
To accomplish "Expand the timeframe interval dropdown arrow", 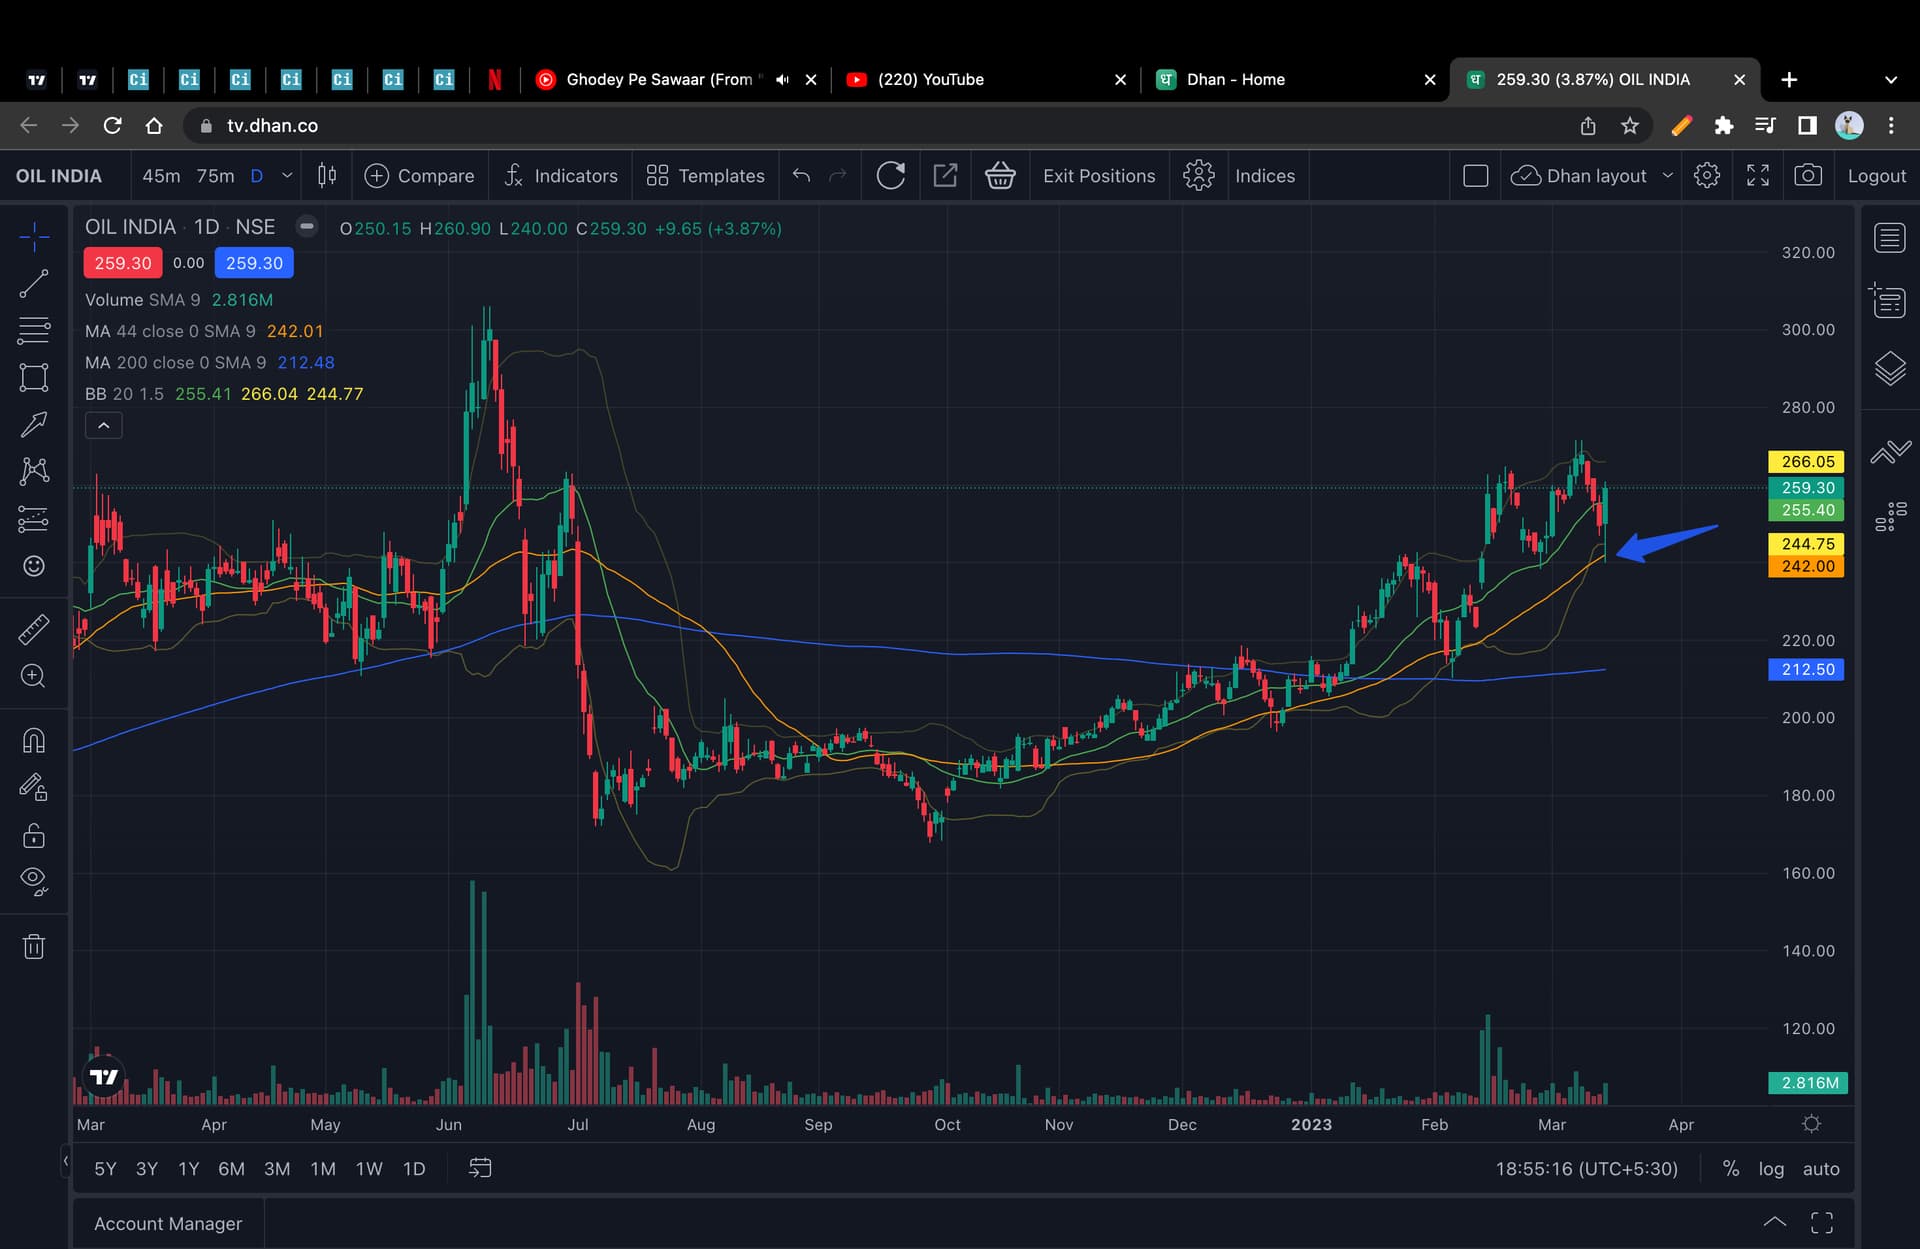I will (288, 176).
